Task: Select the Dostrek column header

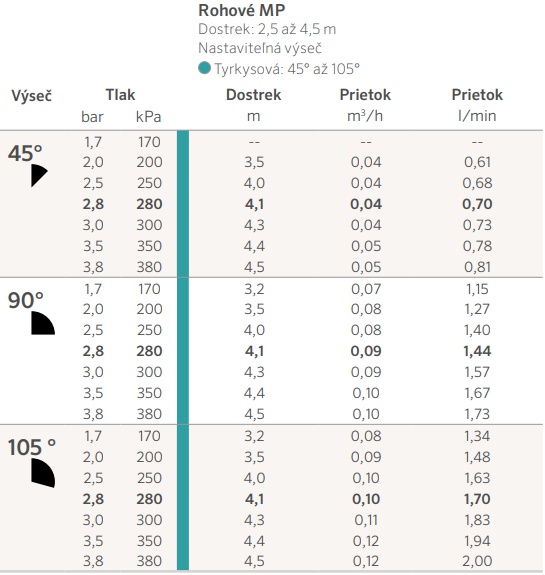Action: [253, 95]
